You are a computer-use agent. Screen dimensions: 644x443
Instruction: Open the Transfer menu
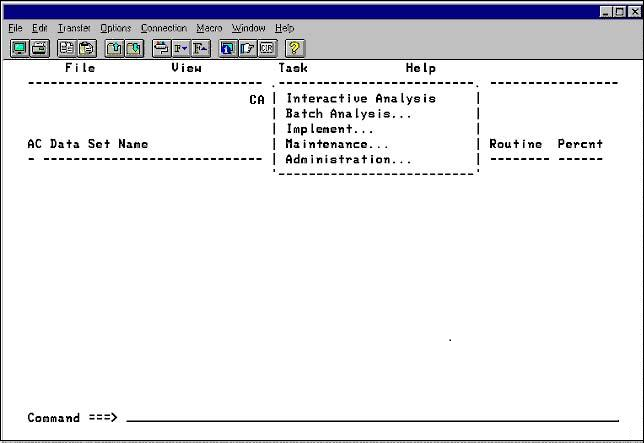(74, 28)
